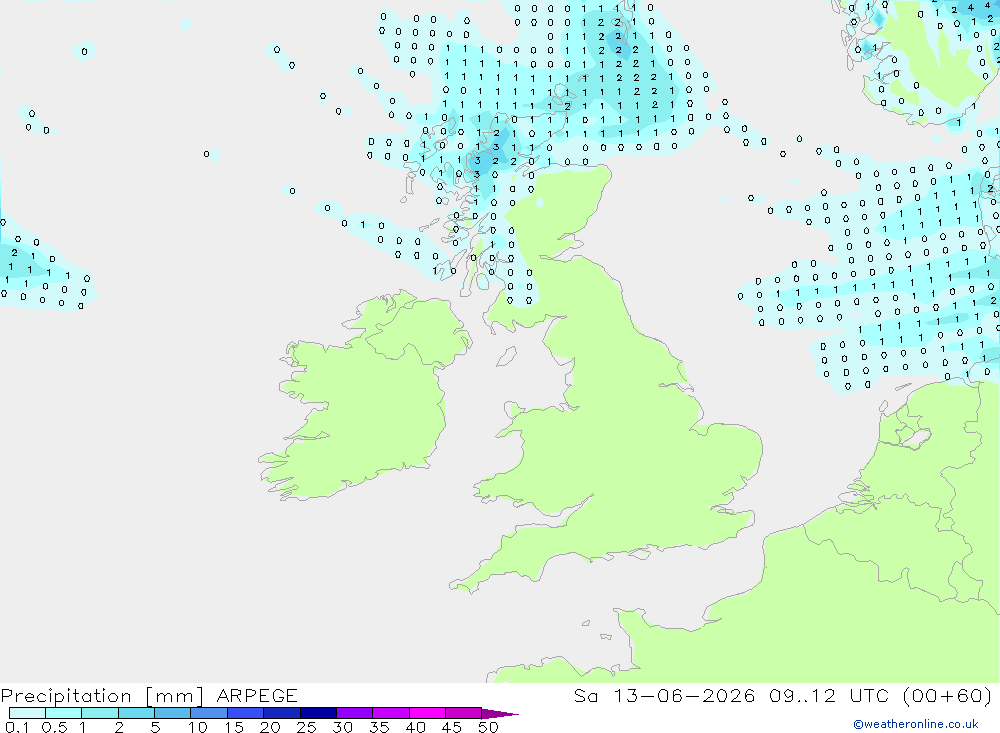
Task: Click the legend value "35"
Action: [379, 727]
